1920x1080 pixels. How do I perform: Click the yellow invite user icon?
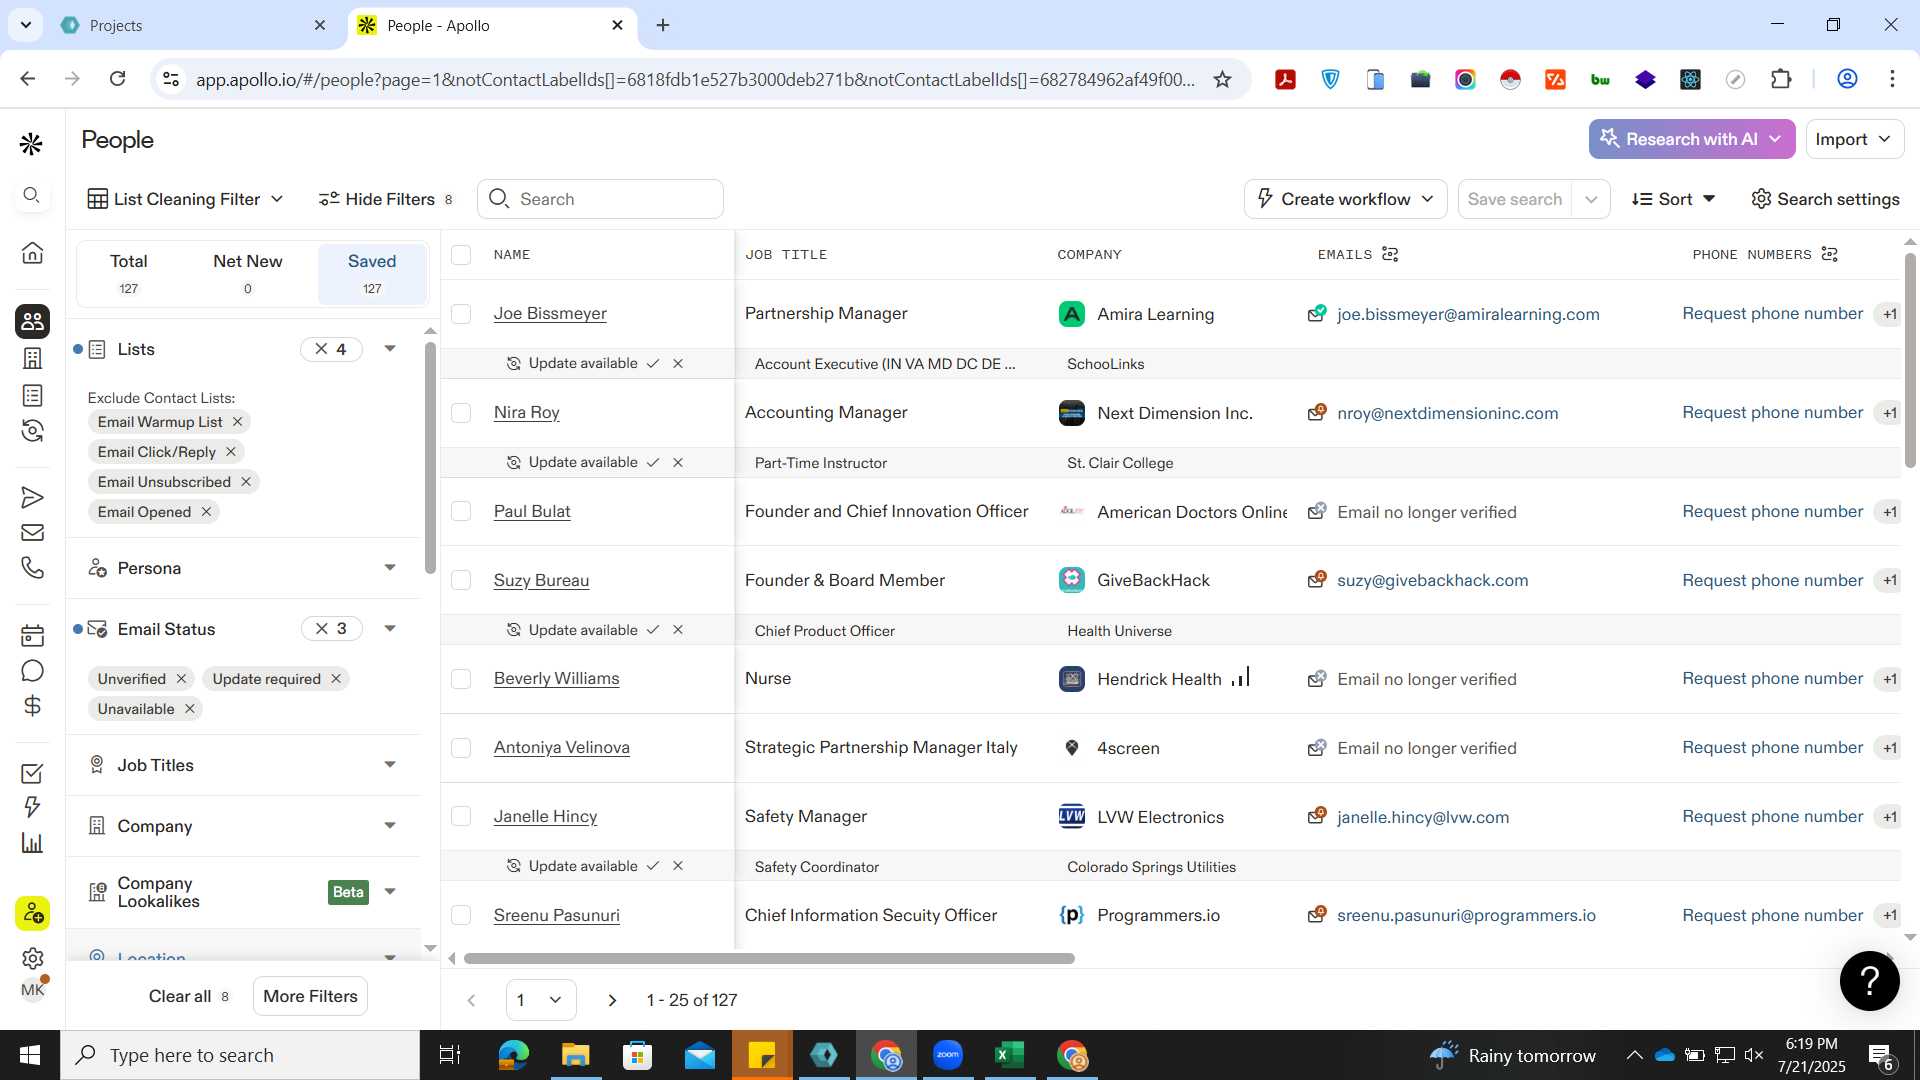(x=32, y=913)
